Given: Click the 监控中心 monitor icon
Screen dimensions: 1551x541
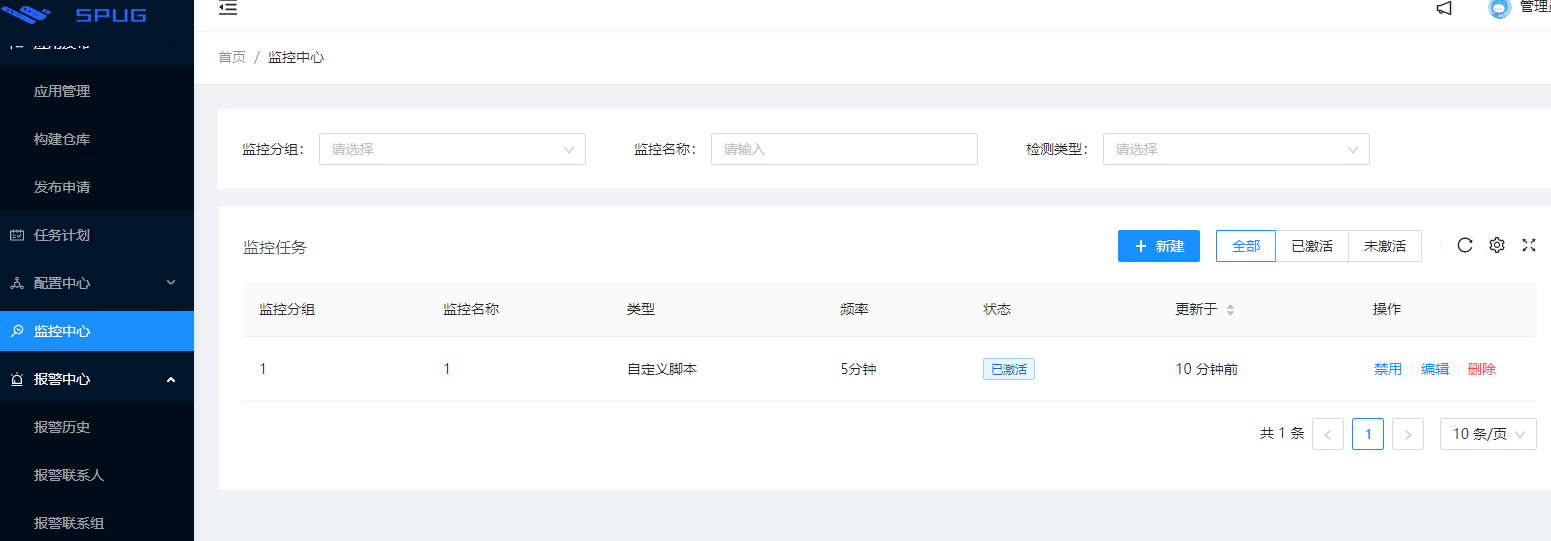Looking at the screenshot, I should [x=17, y=331].
